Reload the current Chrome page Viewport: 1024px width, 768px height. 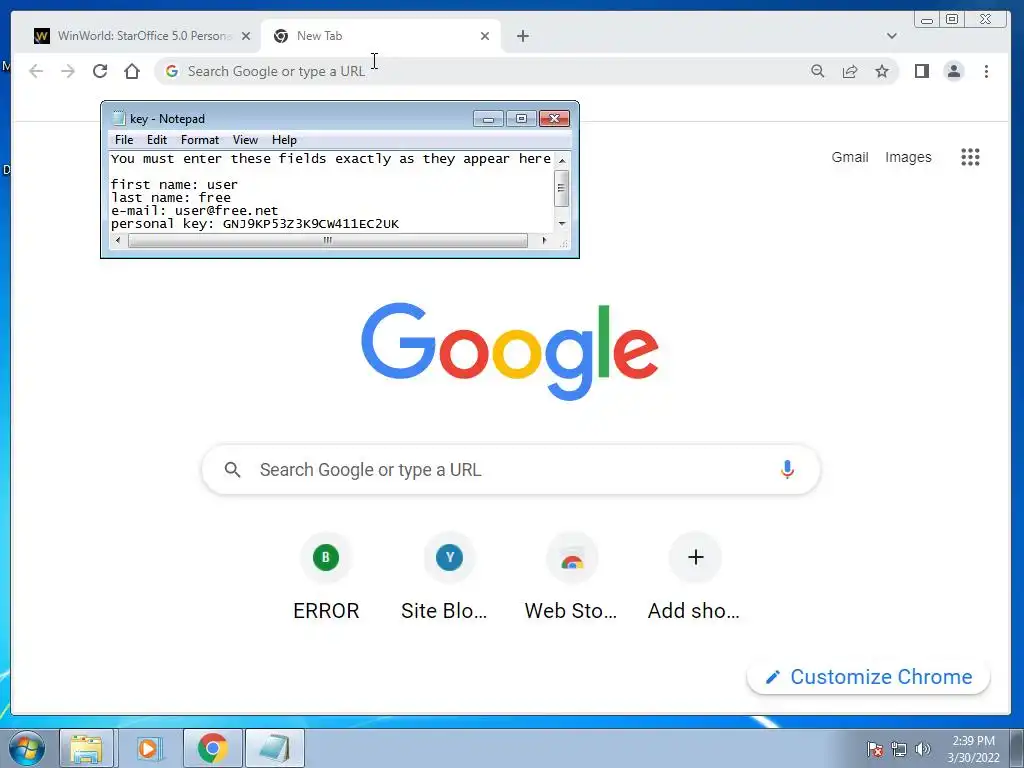pos(100,71)
